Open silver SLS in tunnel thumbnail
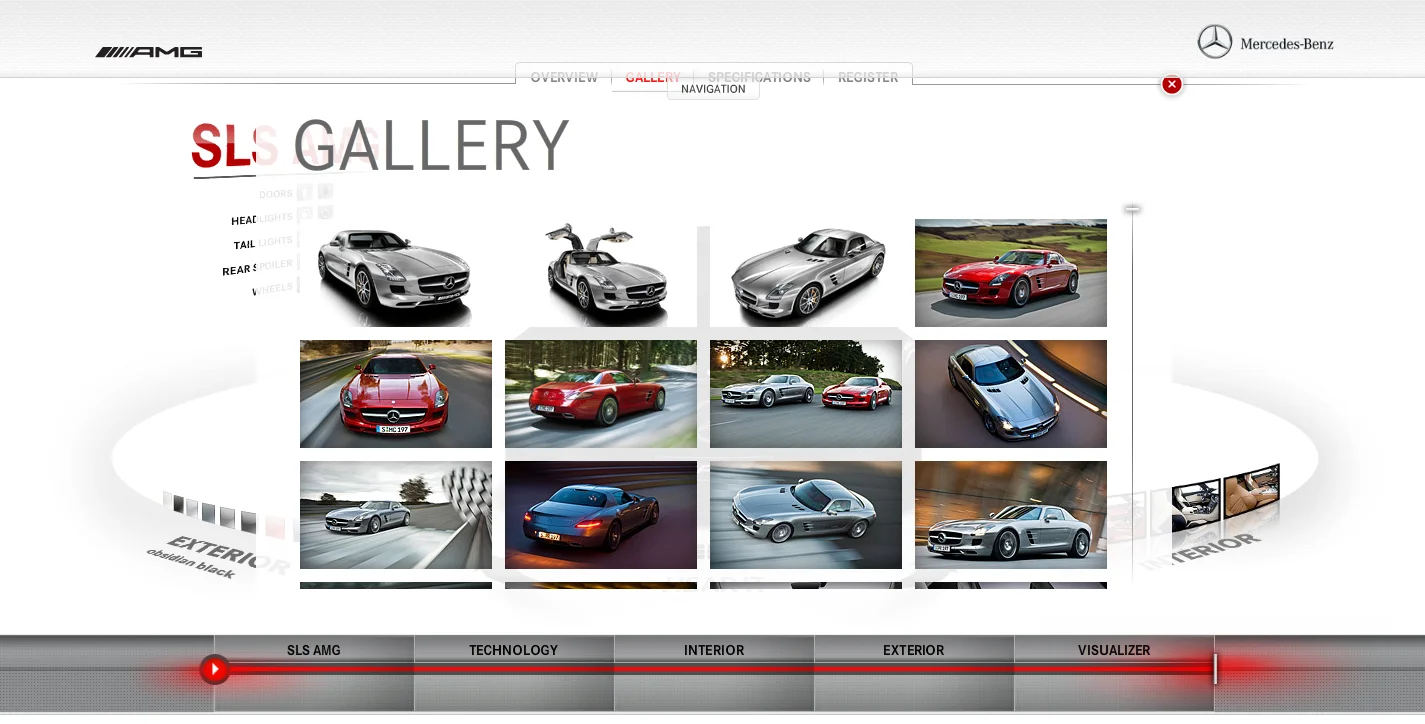Viewport: 1425px width, 724px height. pos(1011,515)
